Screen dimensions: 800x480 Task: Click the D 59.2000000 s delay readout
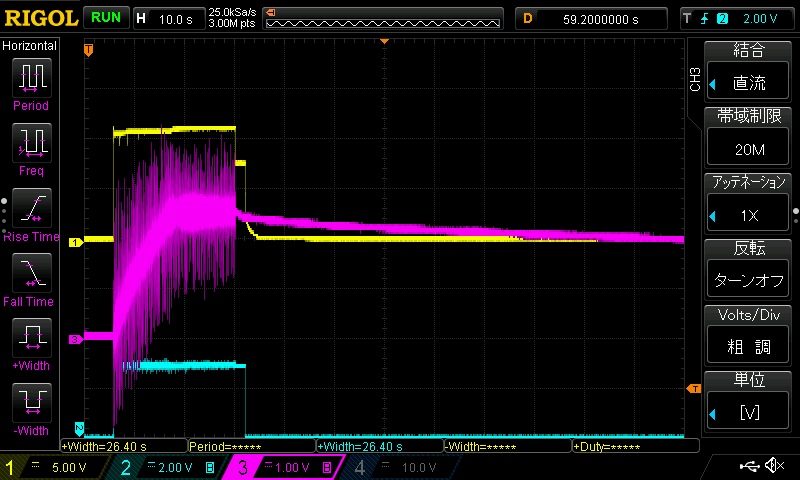pos(591,19)
